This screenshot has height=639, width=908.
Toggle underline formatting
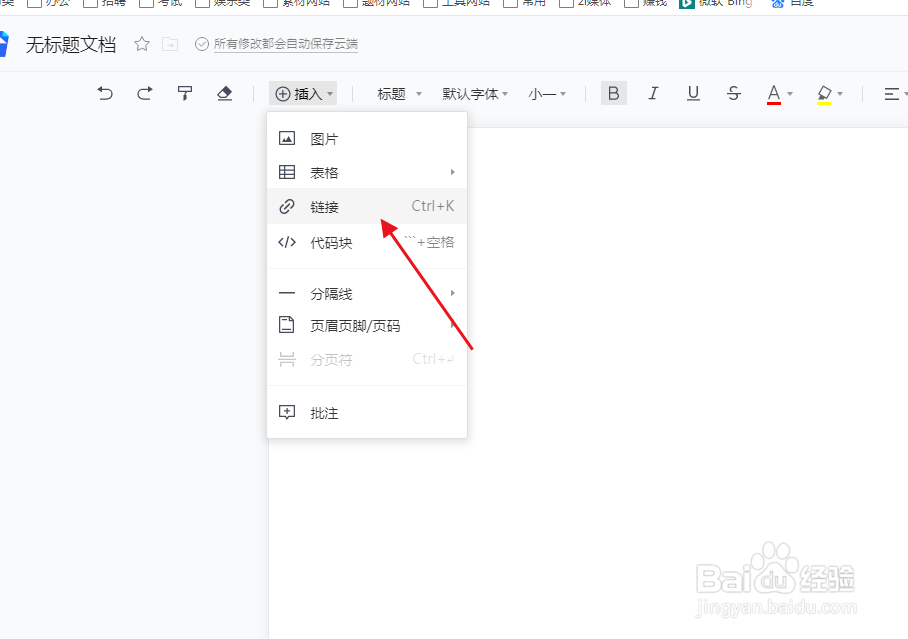click(693, 93)
